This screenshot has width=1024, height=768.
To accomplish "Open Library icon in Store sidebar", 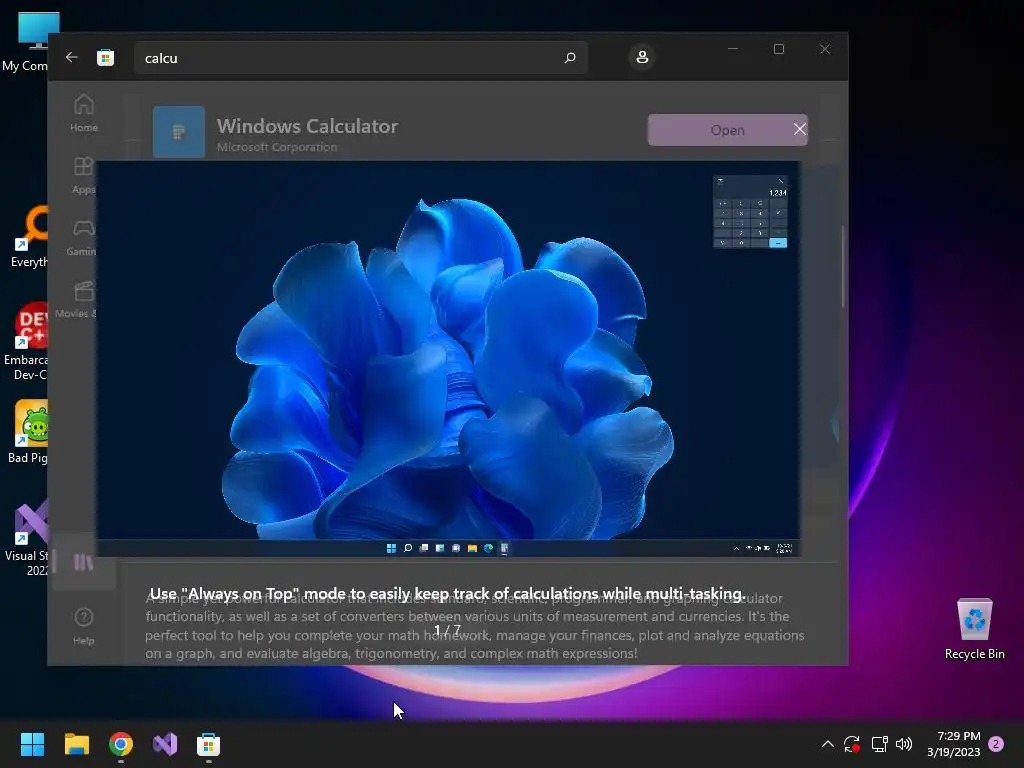I will tap(84, 562).
